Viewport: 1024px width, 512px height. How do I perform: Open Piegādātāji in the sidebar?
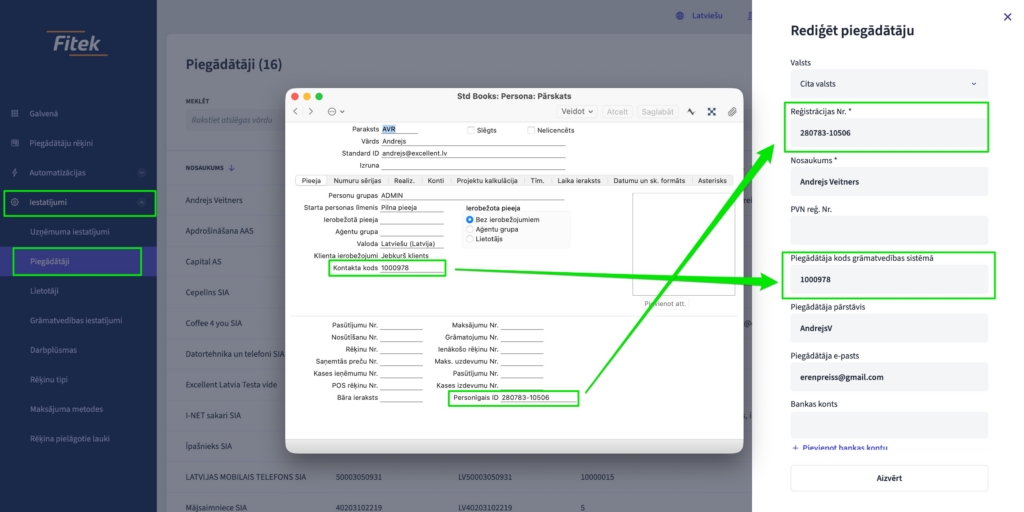50,262
